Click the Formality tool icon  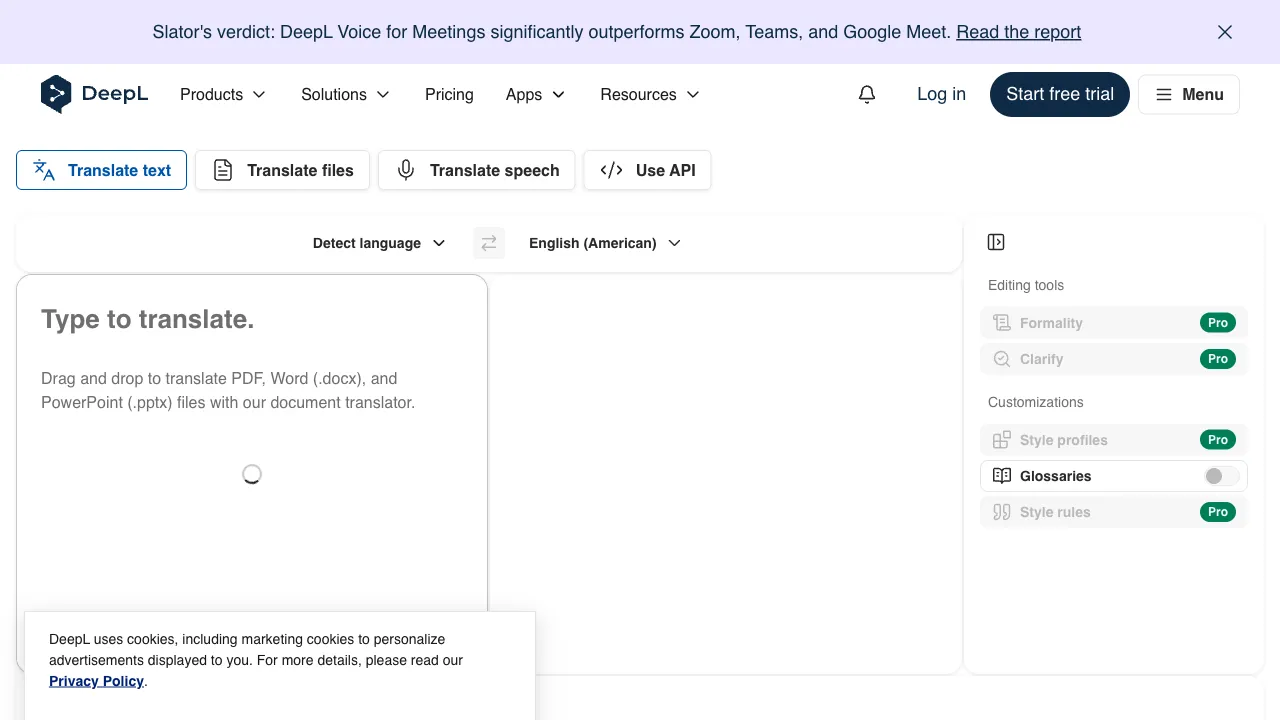[x=1002, y=323]
